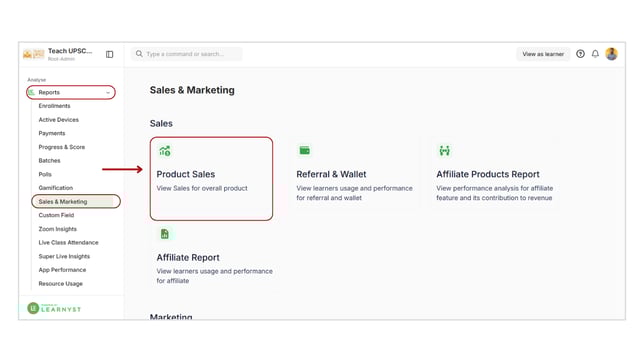The width and height of the screenshot is (644, 362).
Task: Open the Payments report
Action: (x=52, y=133)
